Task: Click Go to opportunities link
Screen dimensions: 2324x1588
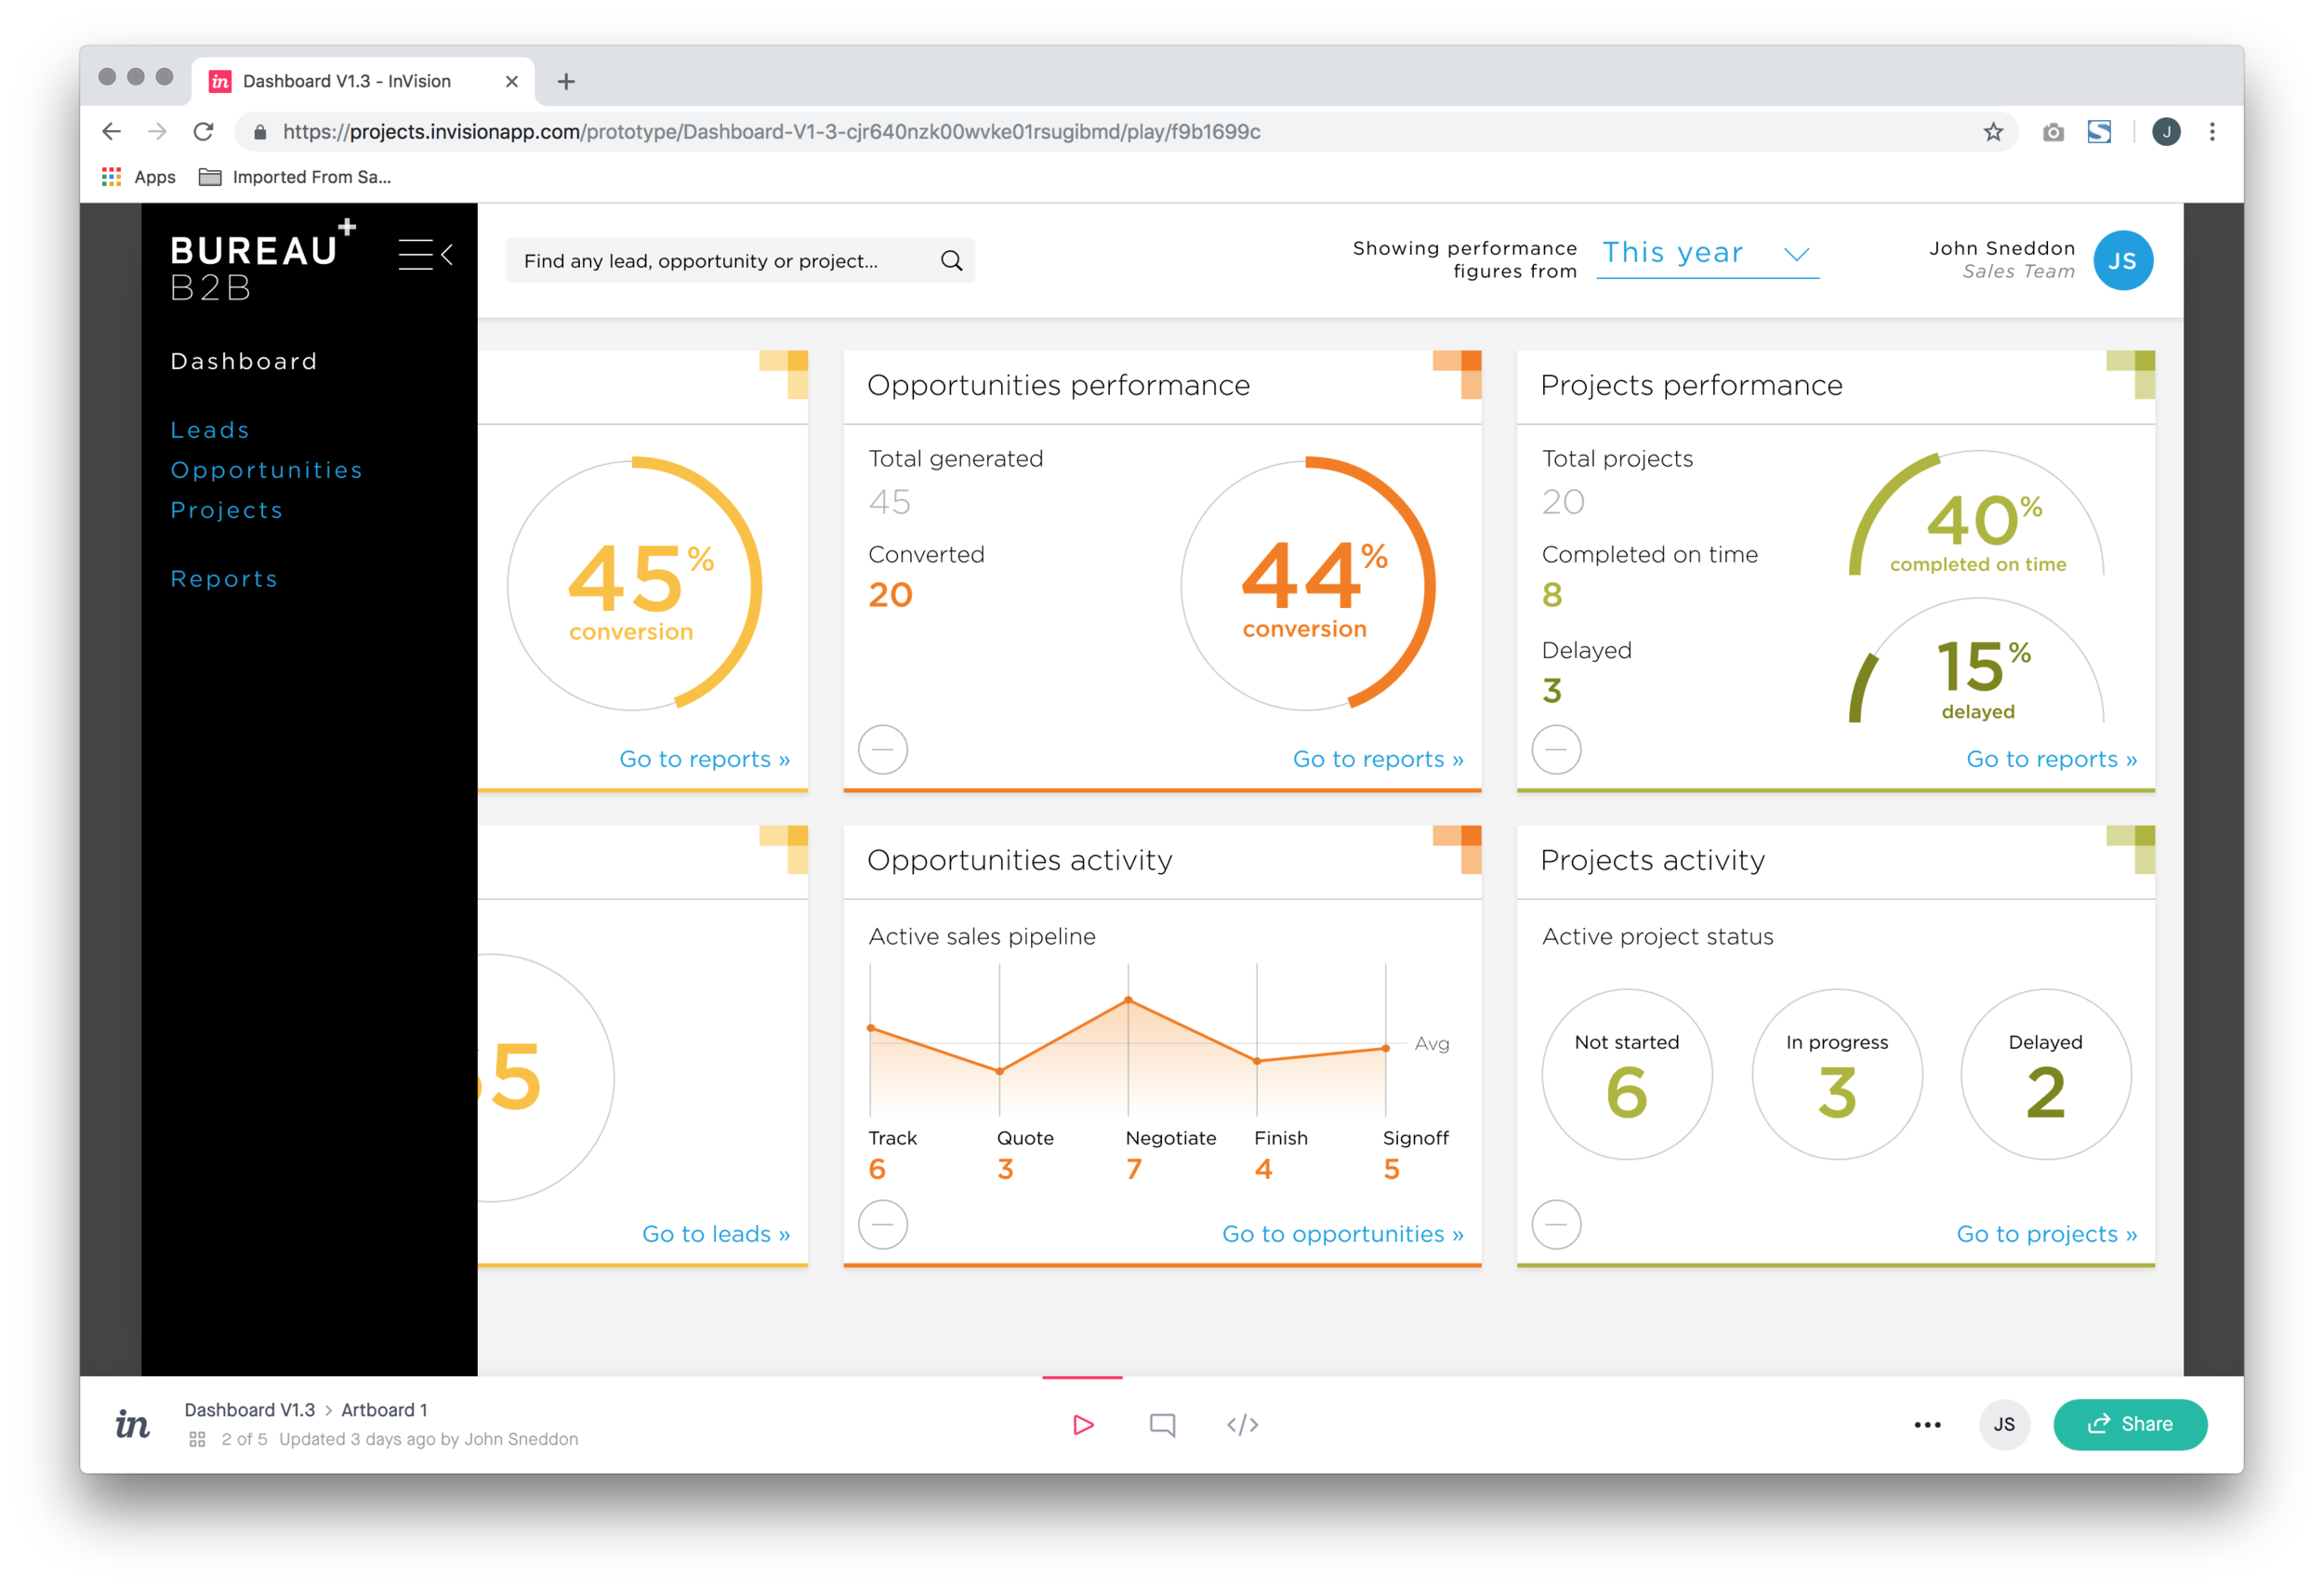Action: coord(1342,1234)
